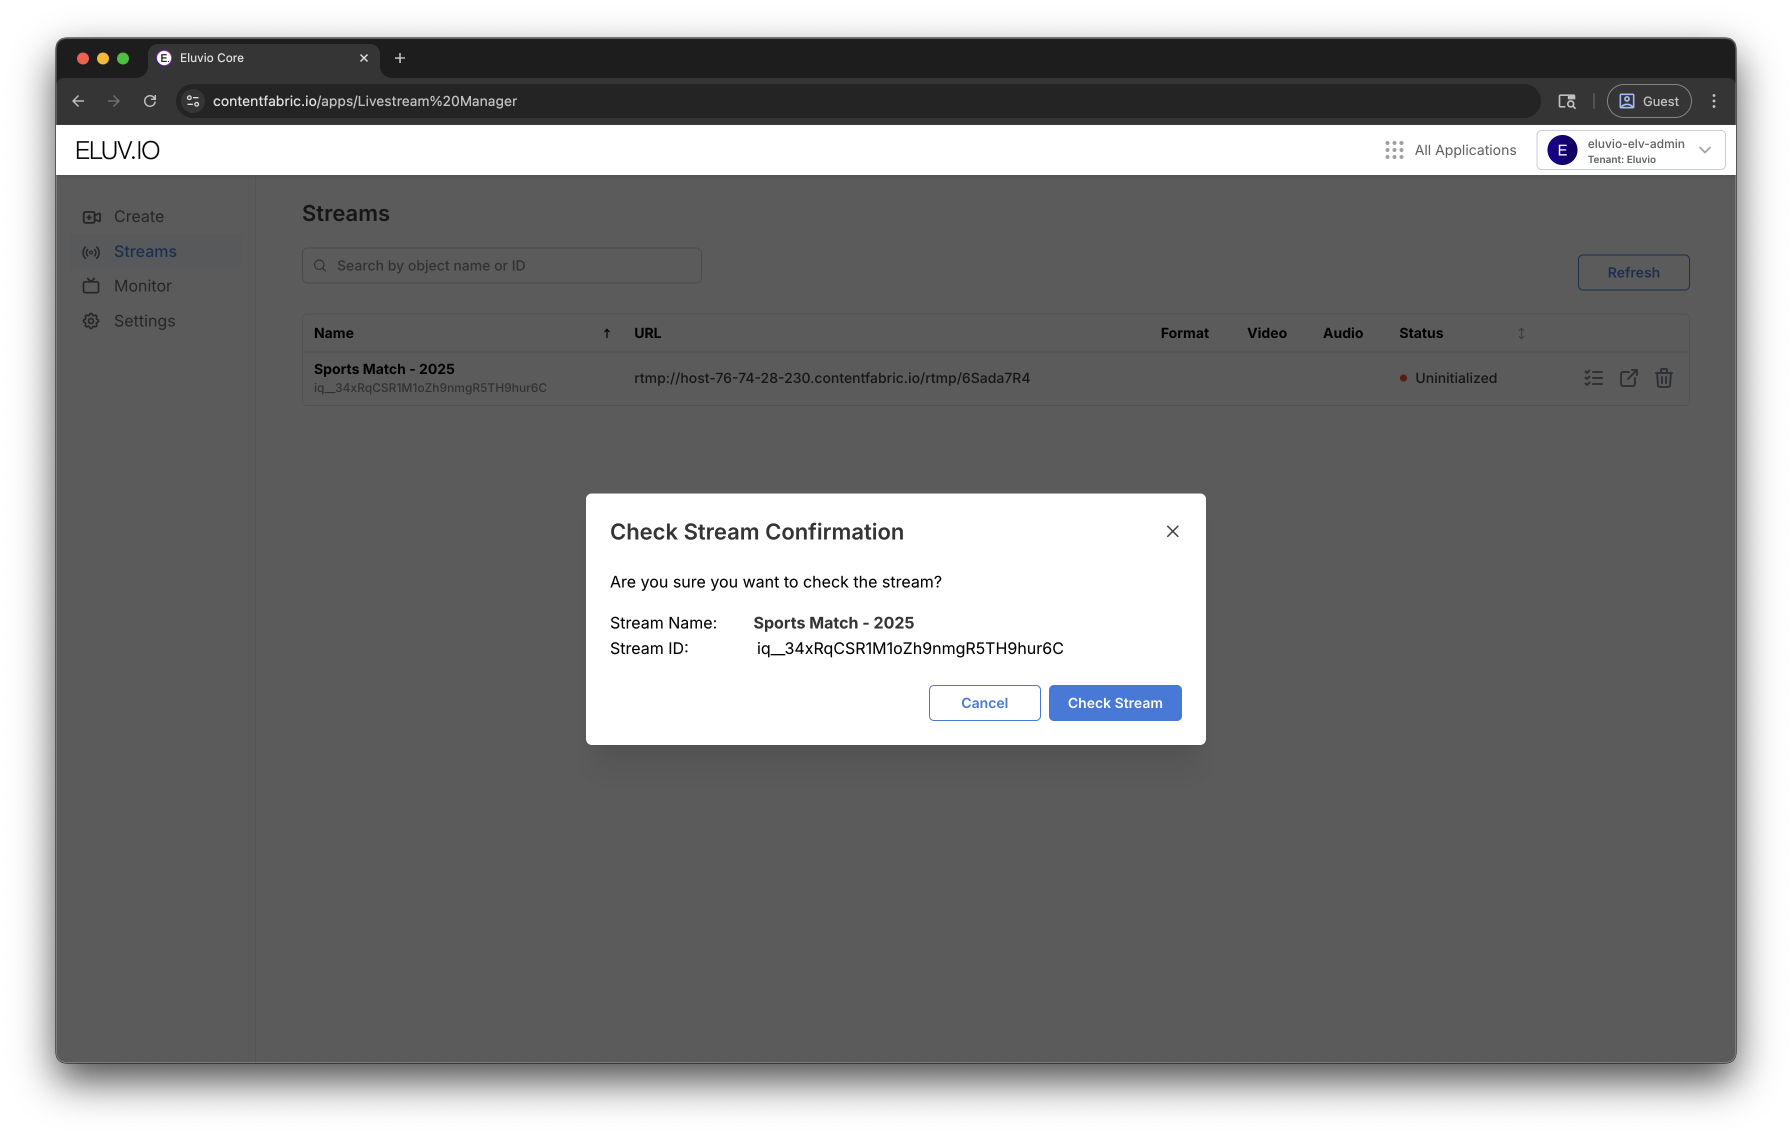Image resolution: width=1792 pixels, height=1137 pixels.
Task: Sort by Status column toggle
Action: (1521, 334)
